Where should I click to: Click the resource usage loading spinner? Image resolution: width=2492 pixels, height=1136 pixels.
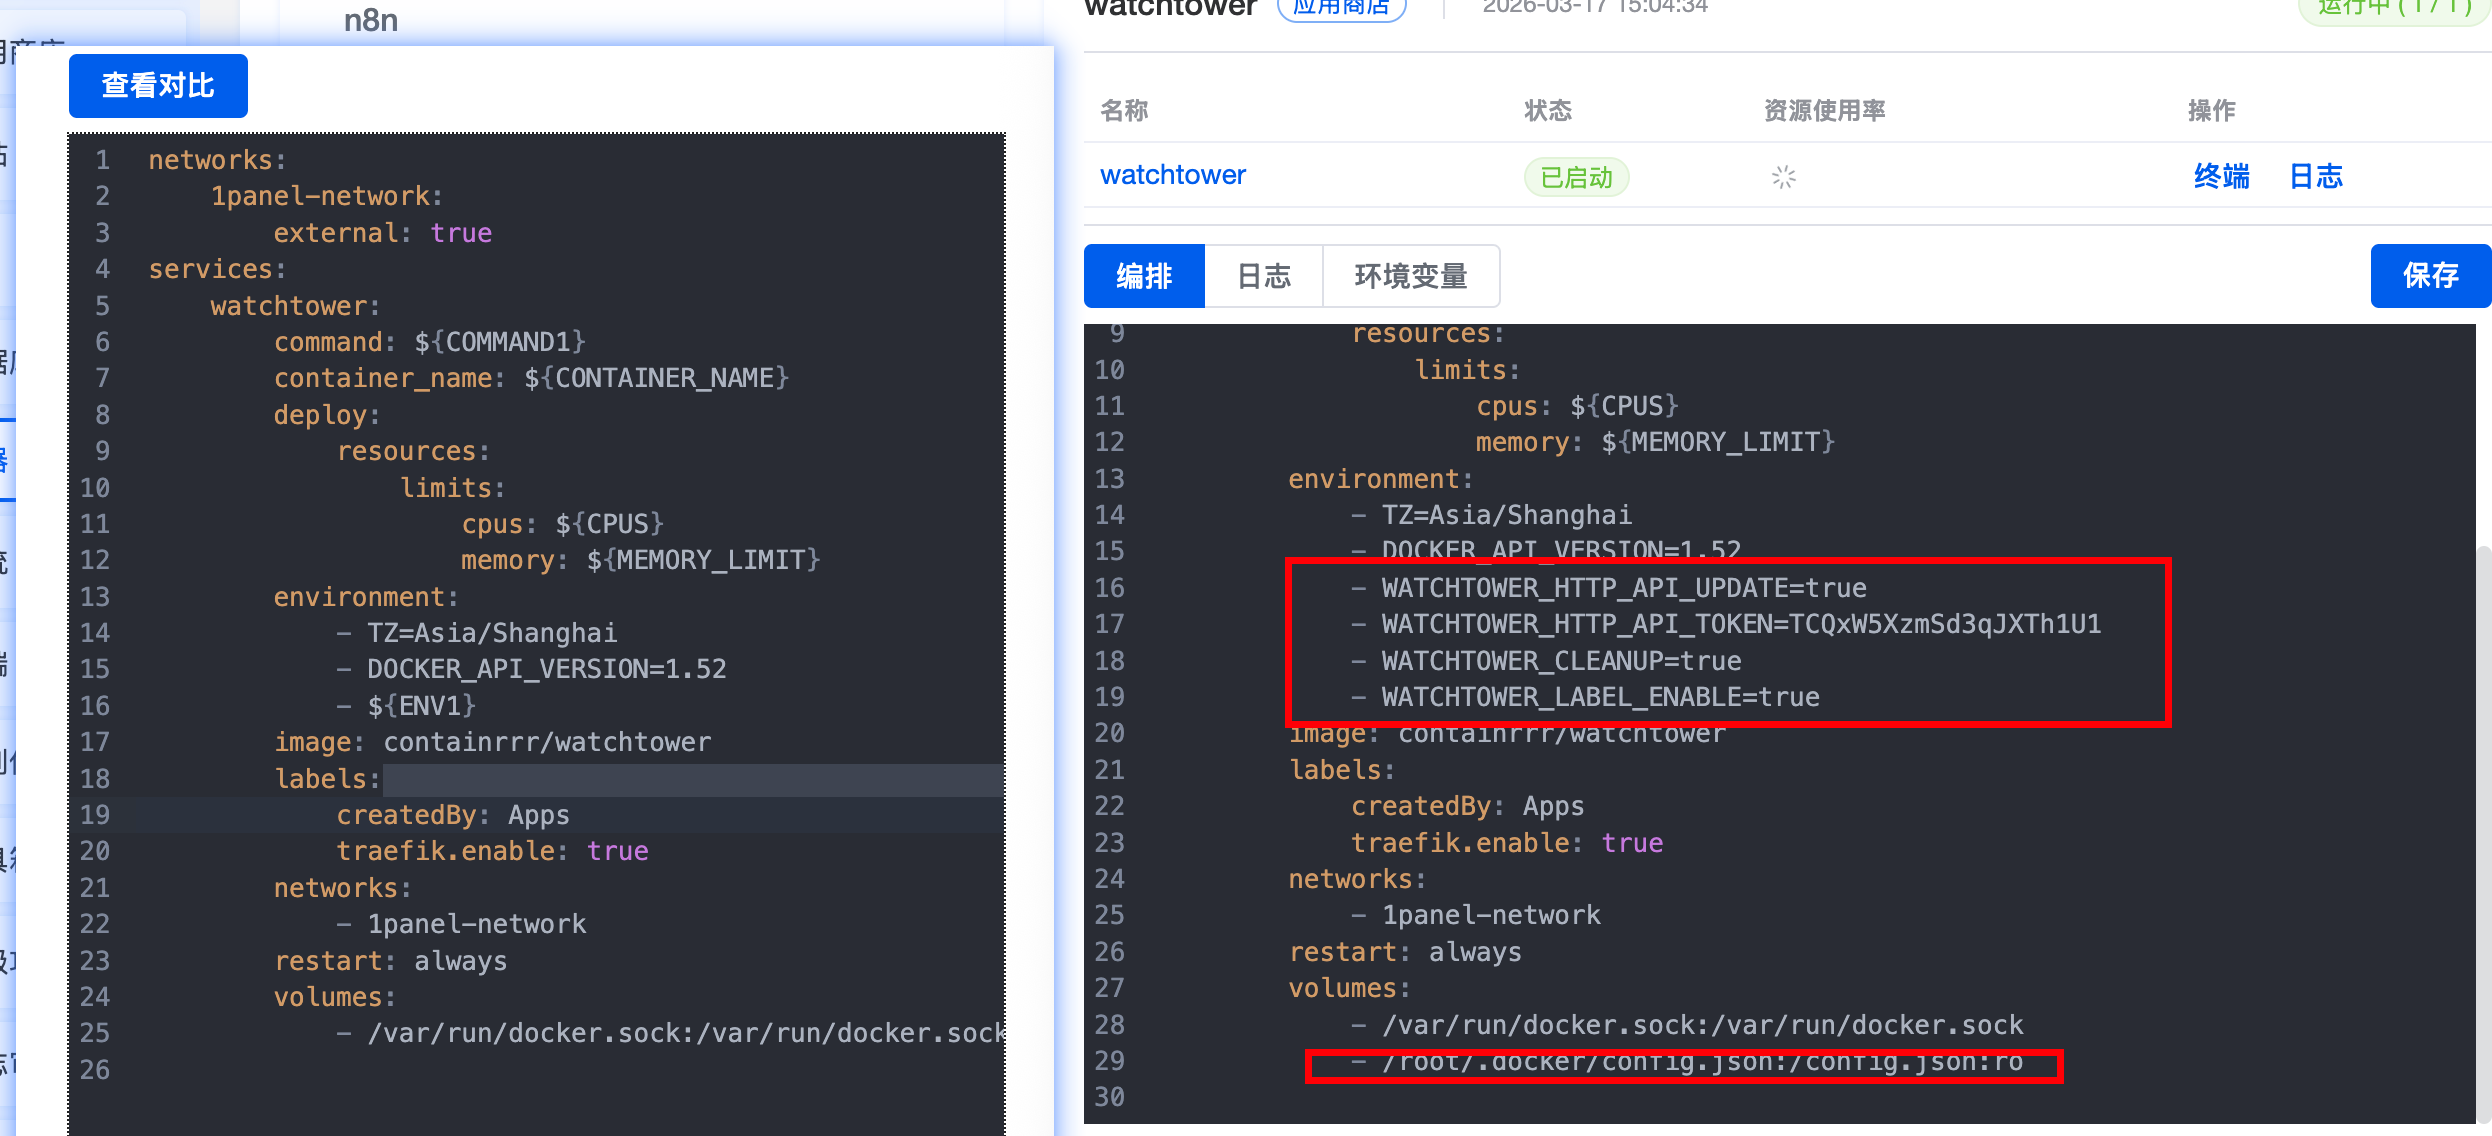pos(1784,177)
